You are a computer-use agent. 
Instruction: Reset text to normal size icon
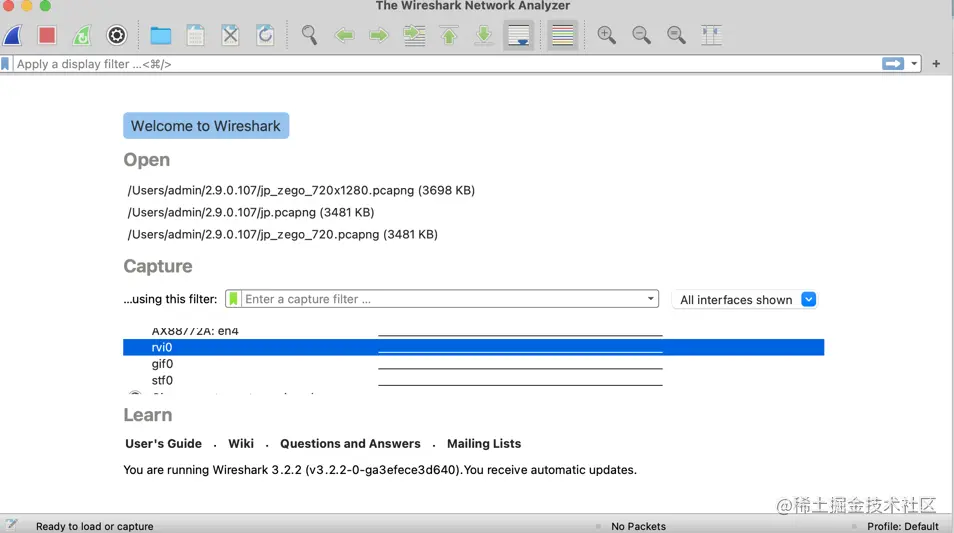pyautogui.click(x=676, y=35)
